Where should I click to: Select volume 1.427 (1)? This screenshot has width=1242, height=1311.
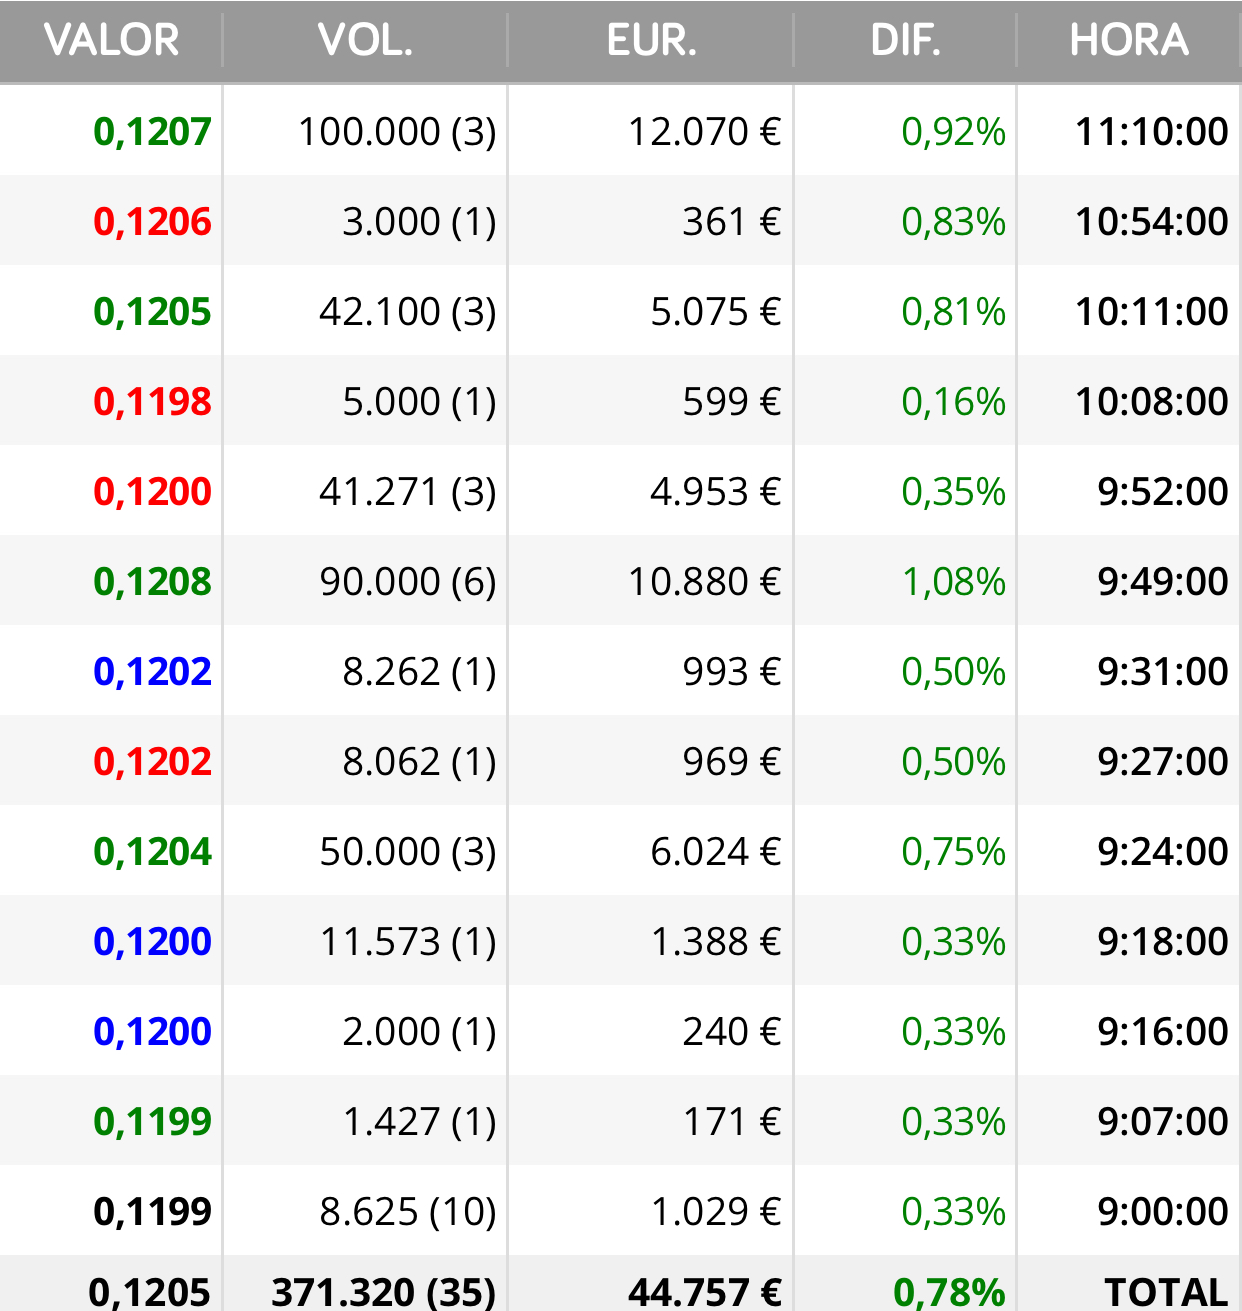419,1122
